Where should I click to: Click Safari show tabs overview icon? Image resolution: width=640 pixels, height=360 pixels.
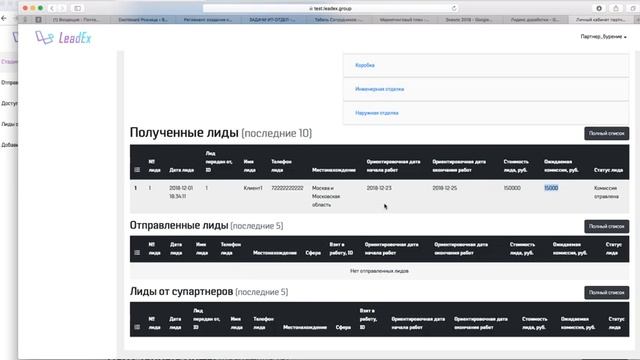pos(633,8)
